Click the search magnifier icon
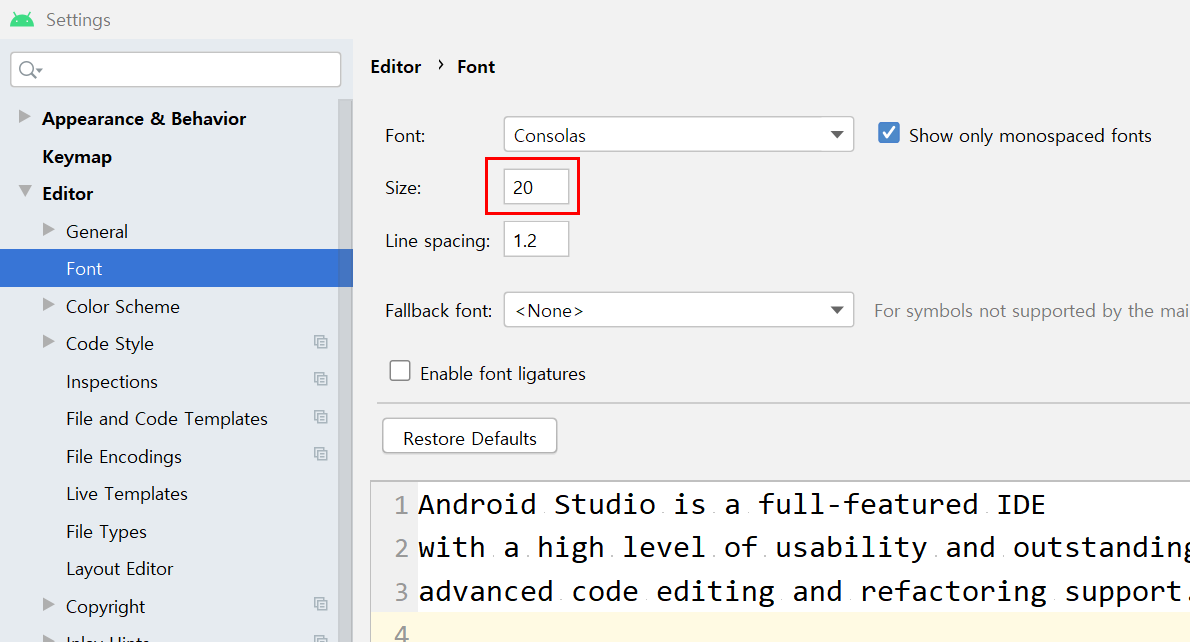Image resolution: width=1190 pixels, height=642 pixels. point(29,70)
